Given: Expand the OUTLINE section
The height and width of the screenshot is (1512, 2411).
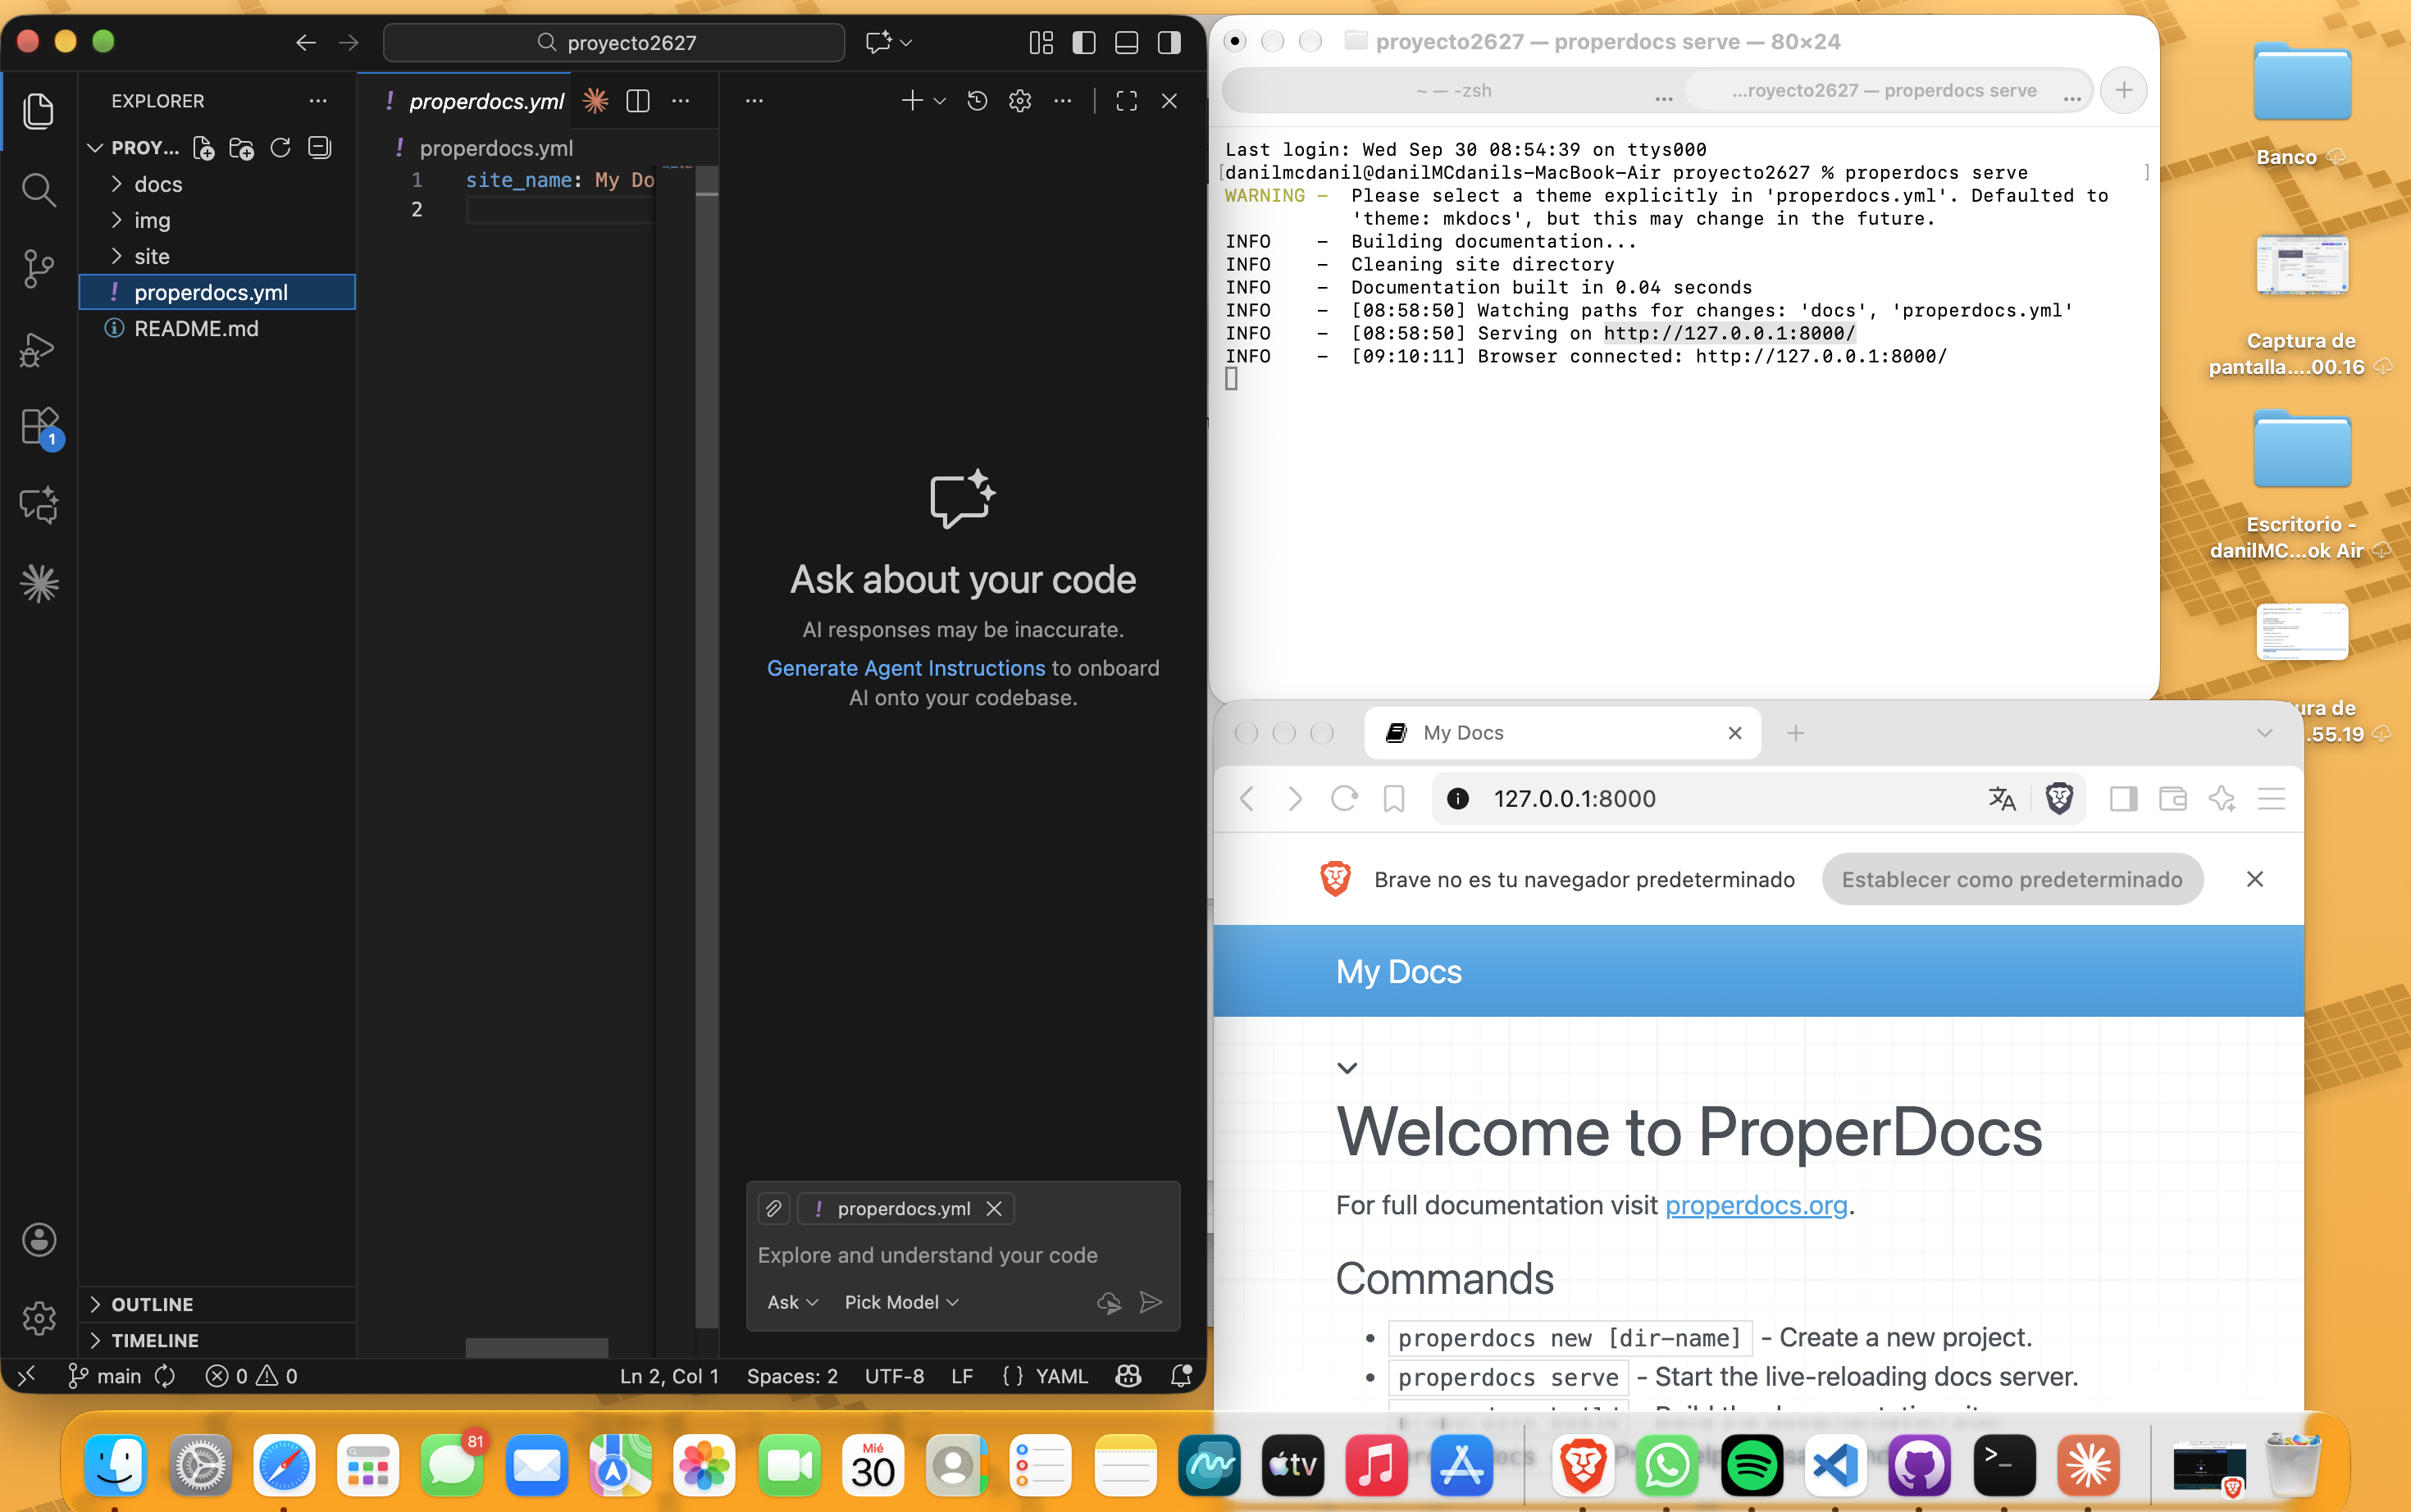Looking at the screenshot, I should pos(217,1304).
